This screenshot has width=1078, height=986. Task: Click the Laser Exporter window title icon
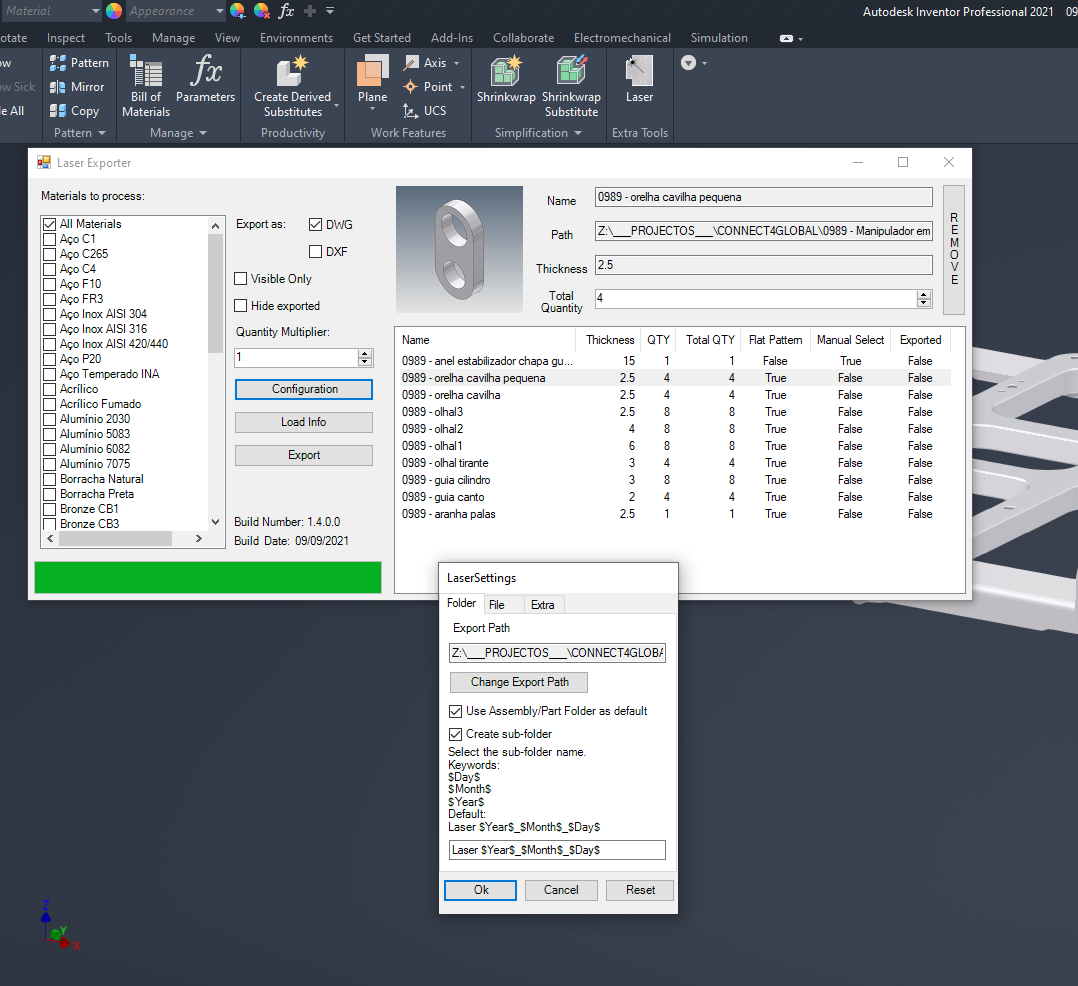pos(44,162)
